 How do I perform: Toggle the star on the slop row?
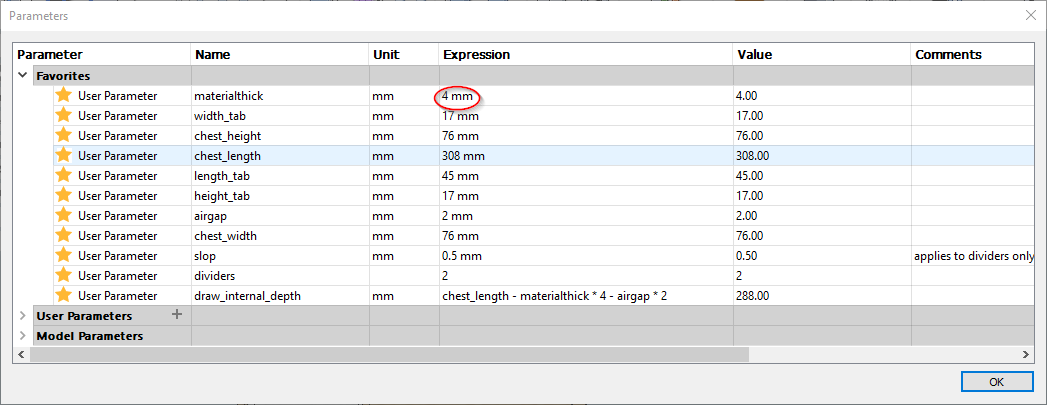(64, 255)
